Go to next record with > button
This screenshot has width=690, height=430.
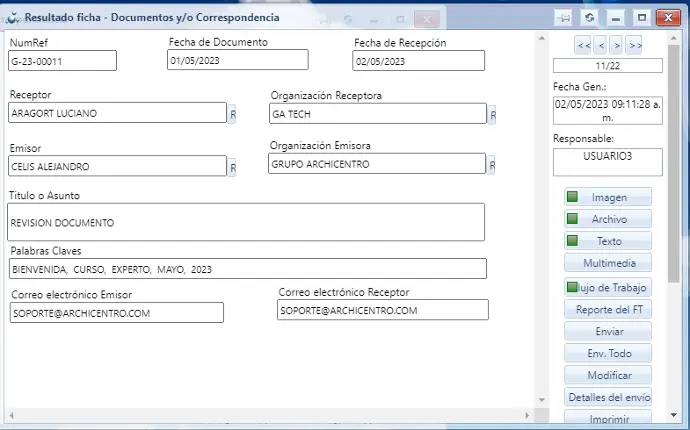[617, 45]
